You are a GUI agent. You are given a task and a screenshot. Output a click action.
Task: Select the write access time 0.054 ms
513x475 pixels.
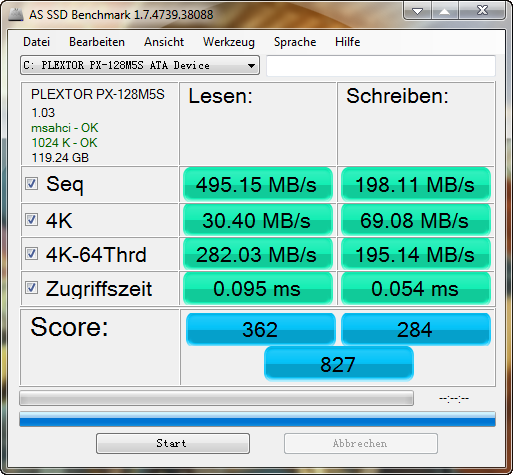click(416, 288)
